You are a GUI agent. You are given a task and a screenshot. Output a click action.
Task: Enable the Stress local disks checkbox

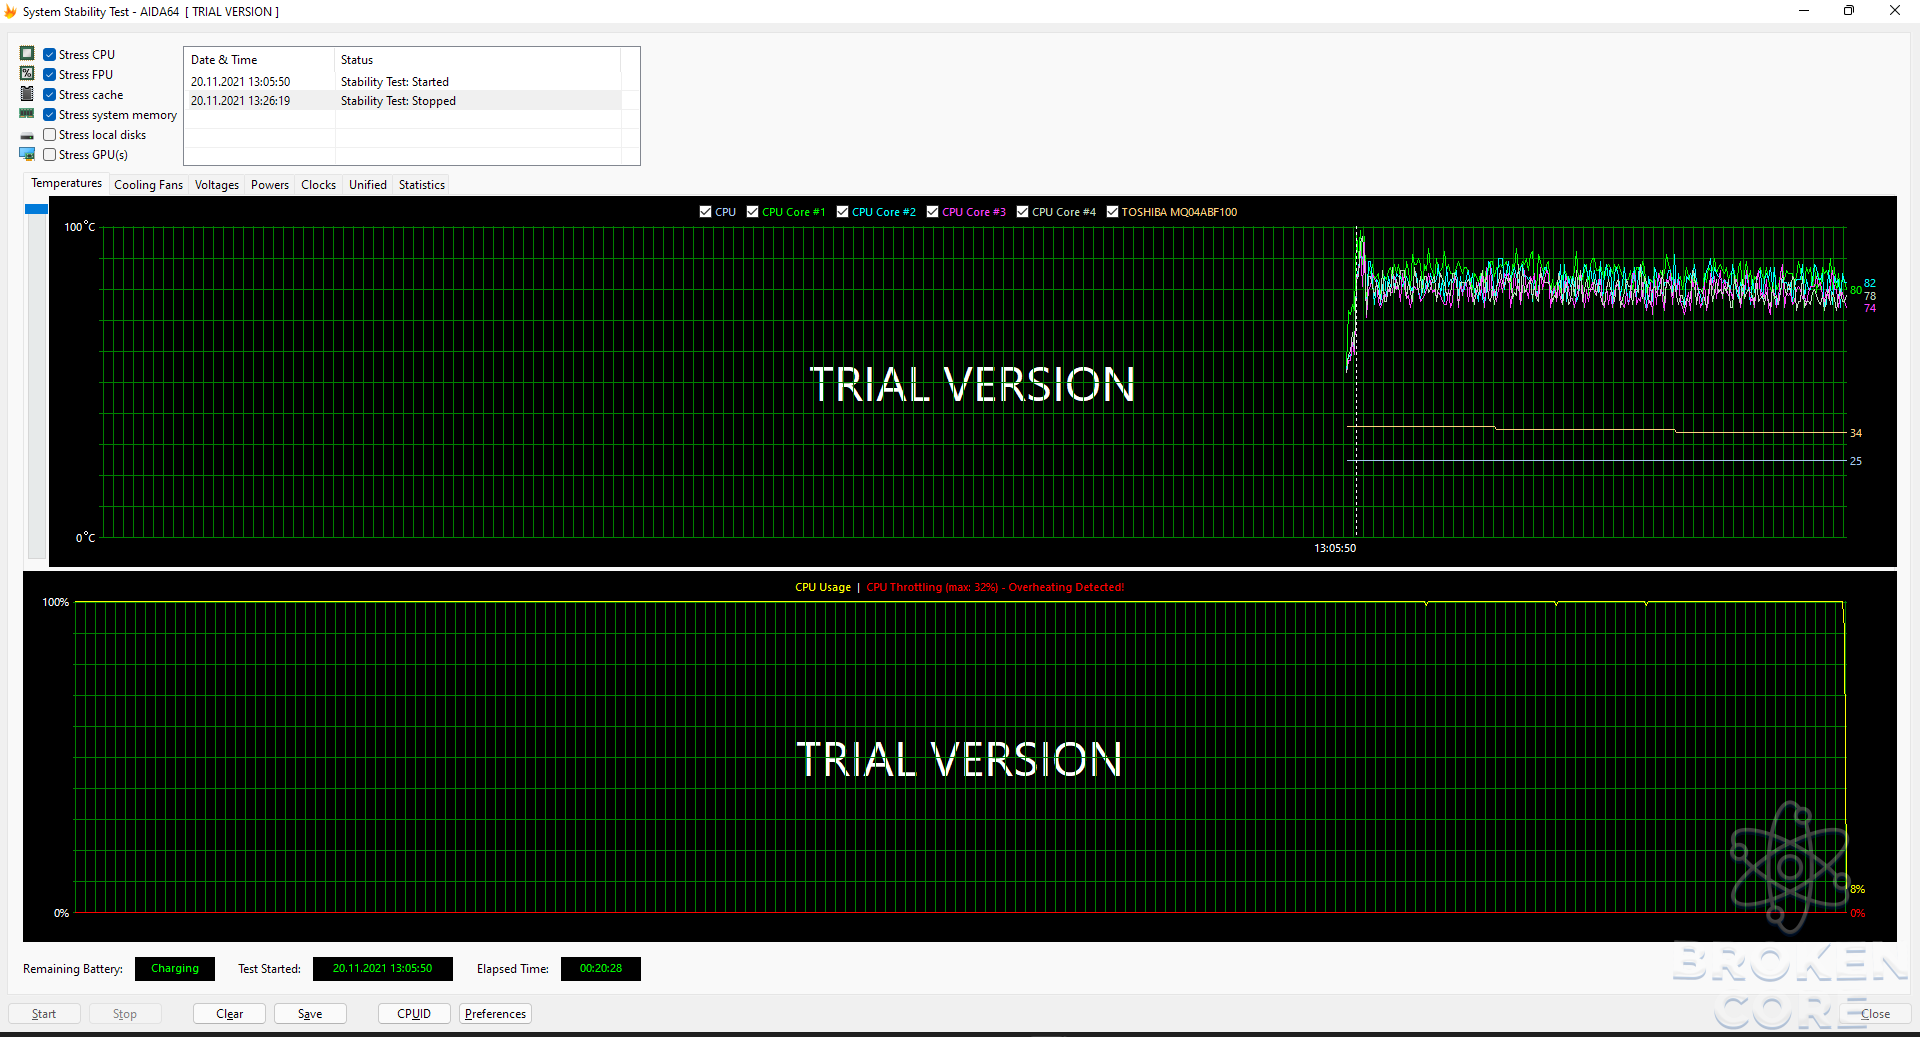tap(50, 135)
